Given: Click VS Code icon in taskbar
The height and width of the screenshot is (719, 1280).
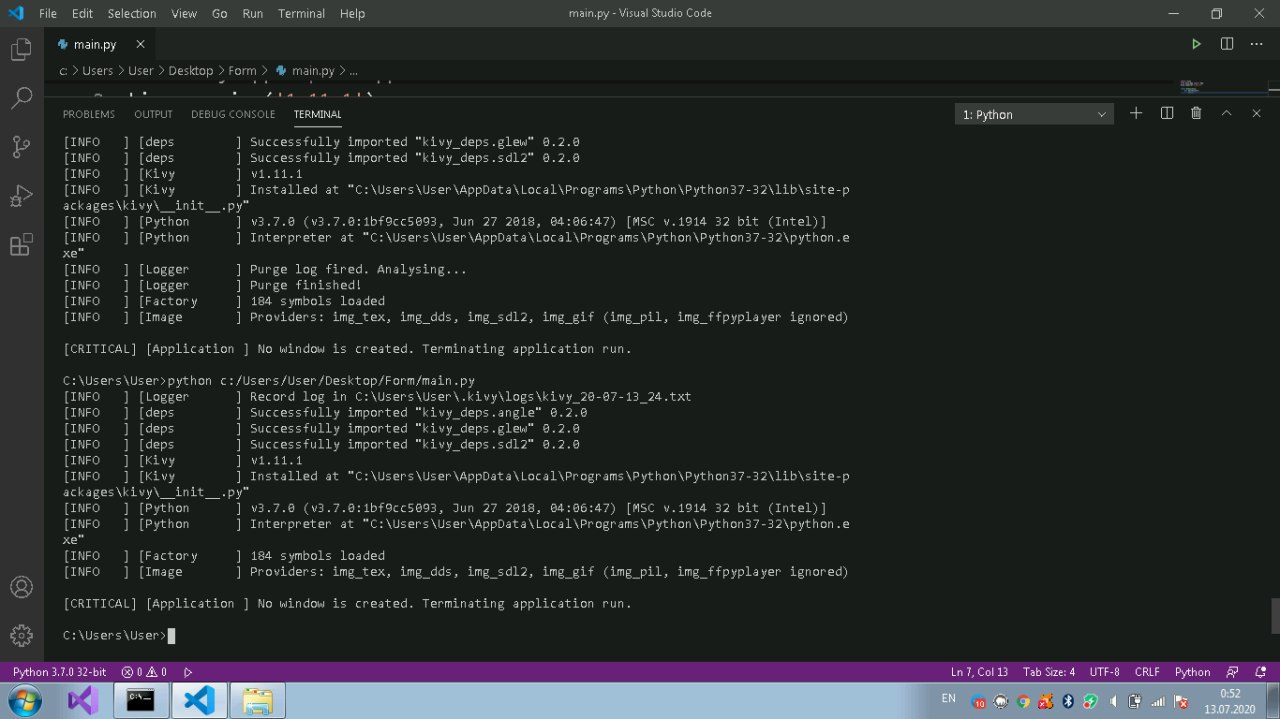Looking at the screenshot, I should [199, 700].
